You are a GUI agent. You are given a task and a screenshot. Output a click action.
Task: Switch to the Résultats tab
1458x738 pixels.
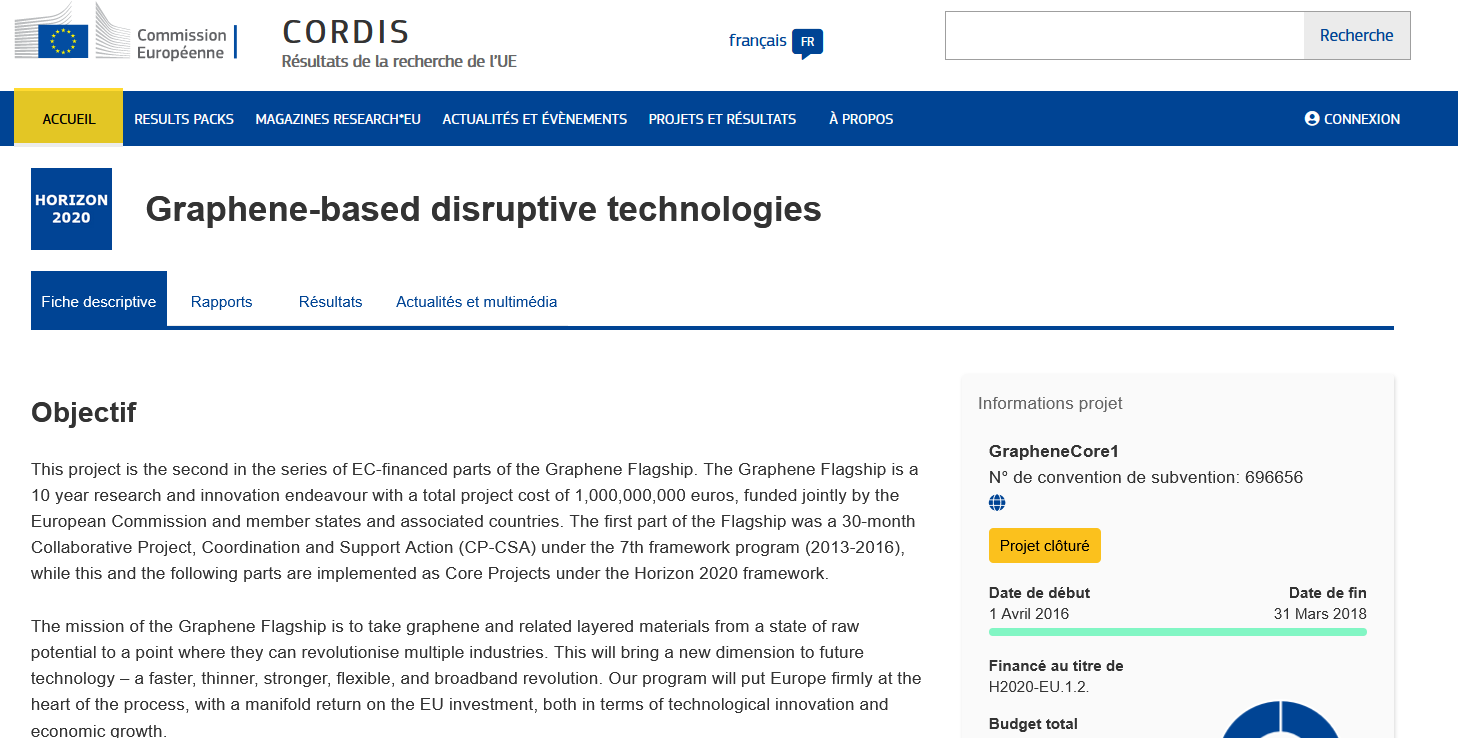(330, 301)
